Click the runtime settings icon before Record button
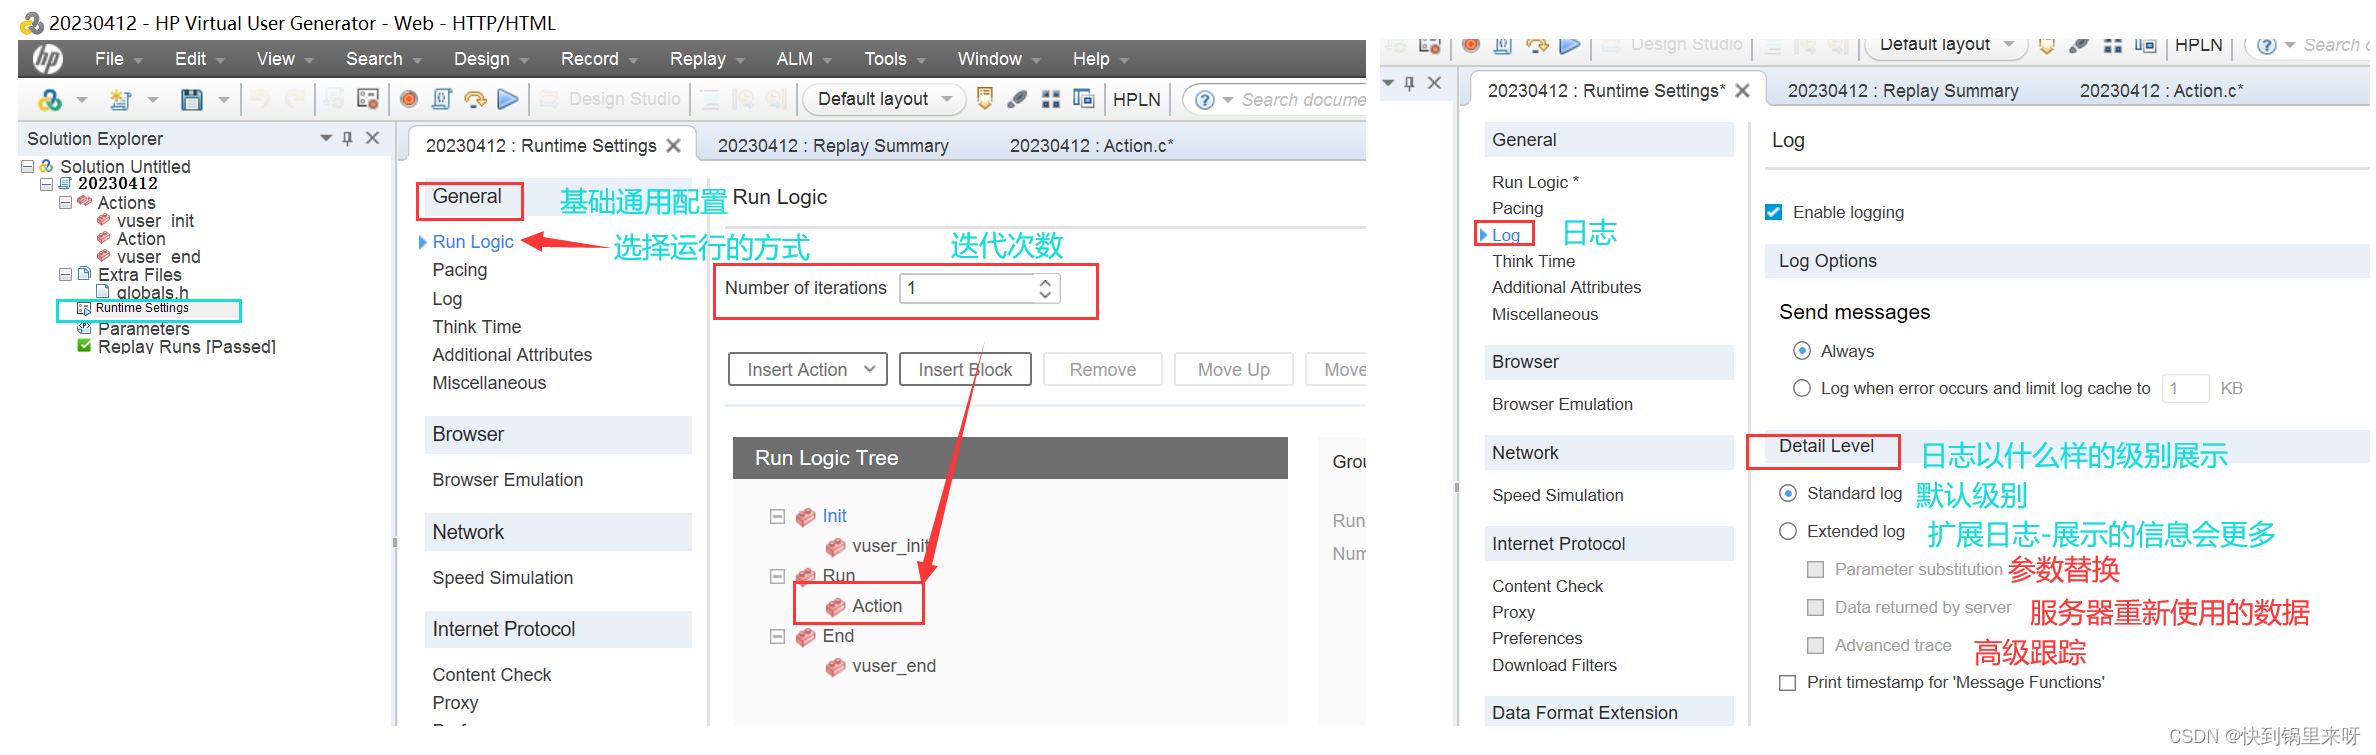The image size is (2376, 755). click(x=368, y=99)
